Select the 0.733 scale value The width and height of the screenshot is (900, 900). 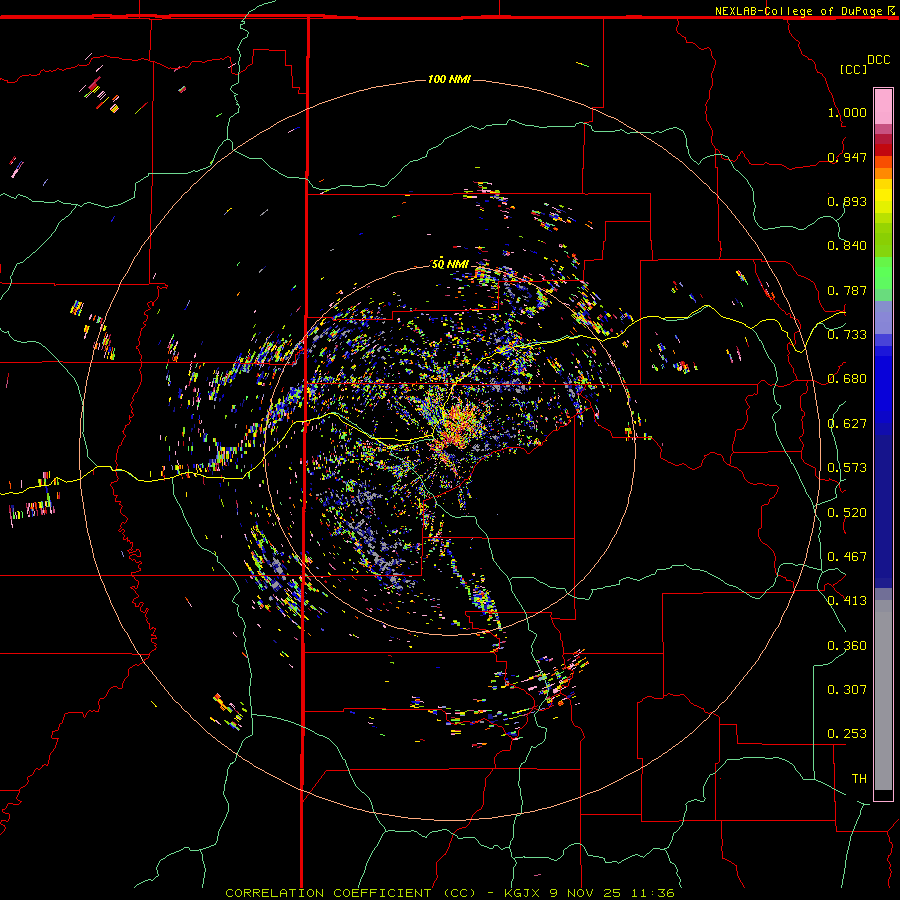click(x=847, y=335)
